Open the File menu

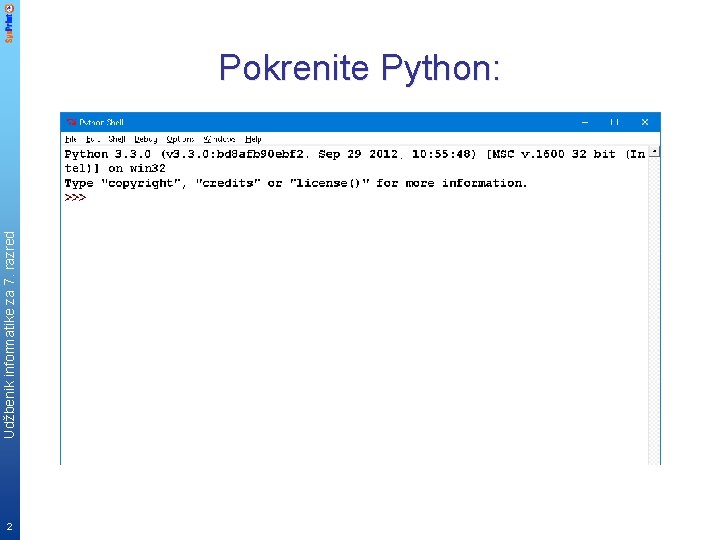71,139
